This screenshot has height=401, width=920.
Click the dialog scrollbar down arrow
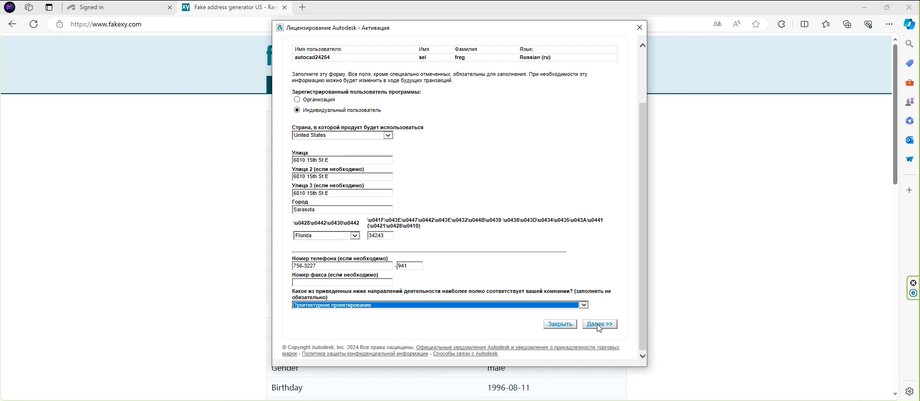[x=642, y=355]
